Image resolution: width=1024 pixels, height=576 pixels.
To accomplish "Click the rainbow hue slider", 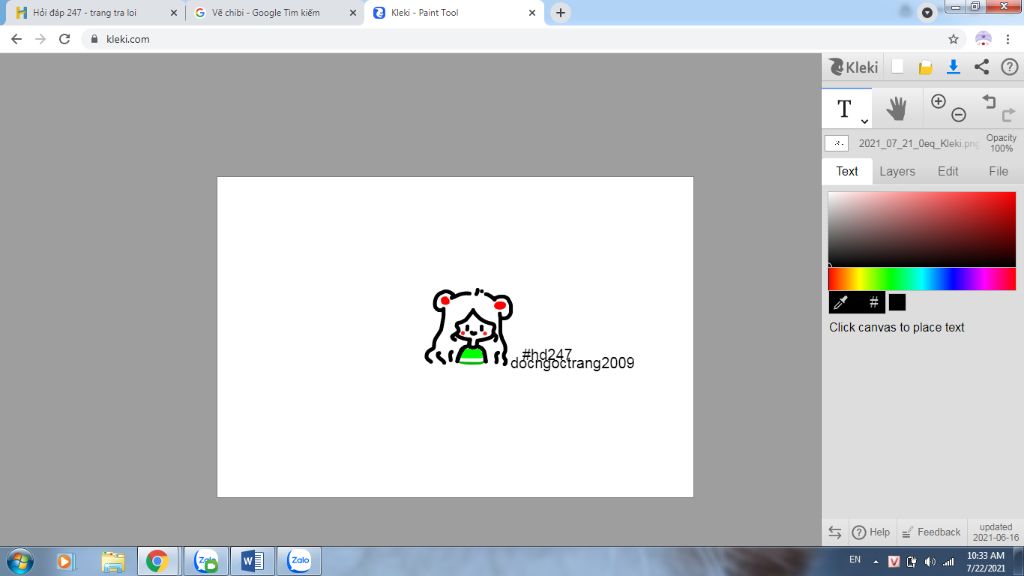I will [922, 279].
